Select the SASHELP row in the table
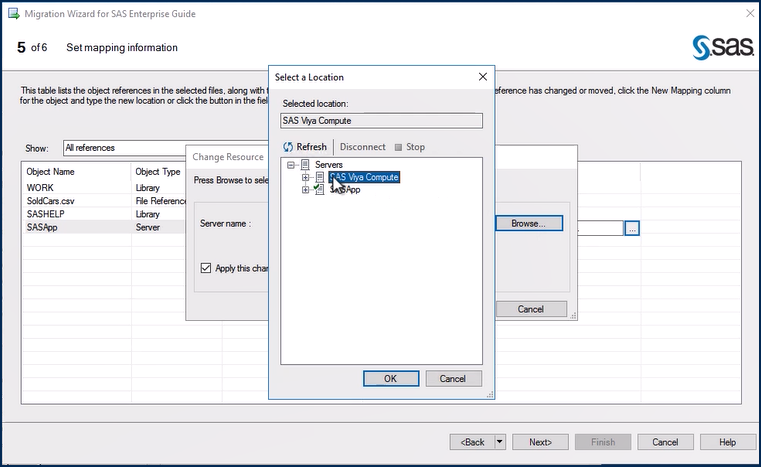Viewport: 761px width, 467px height. pos(46,214)
